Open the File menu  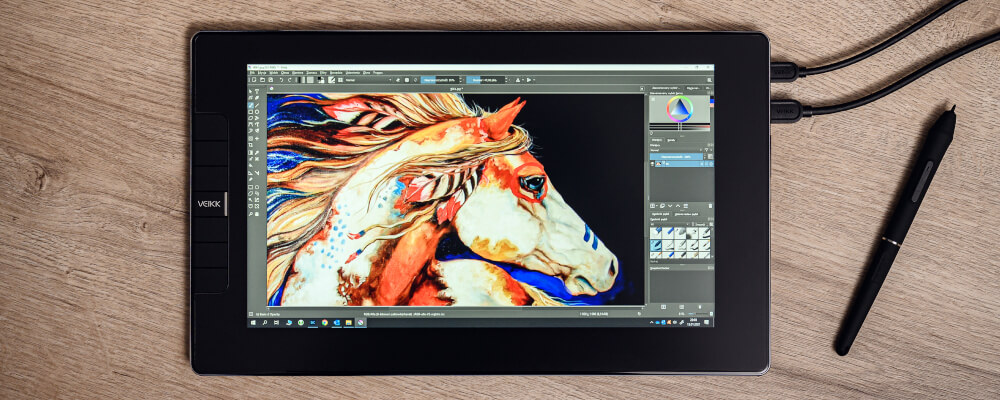253,73
